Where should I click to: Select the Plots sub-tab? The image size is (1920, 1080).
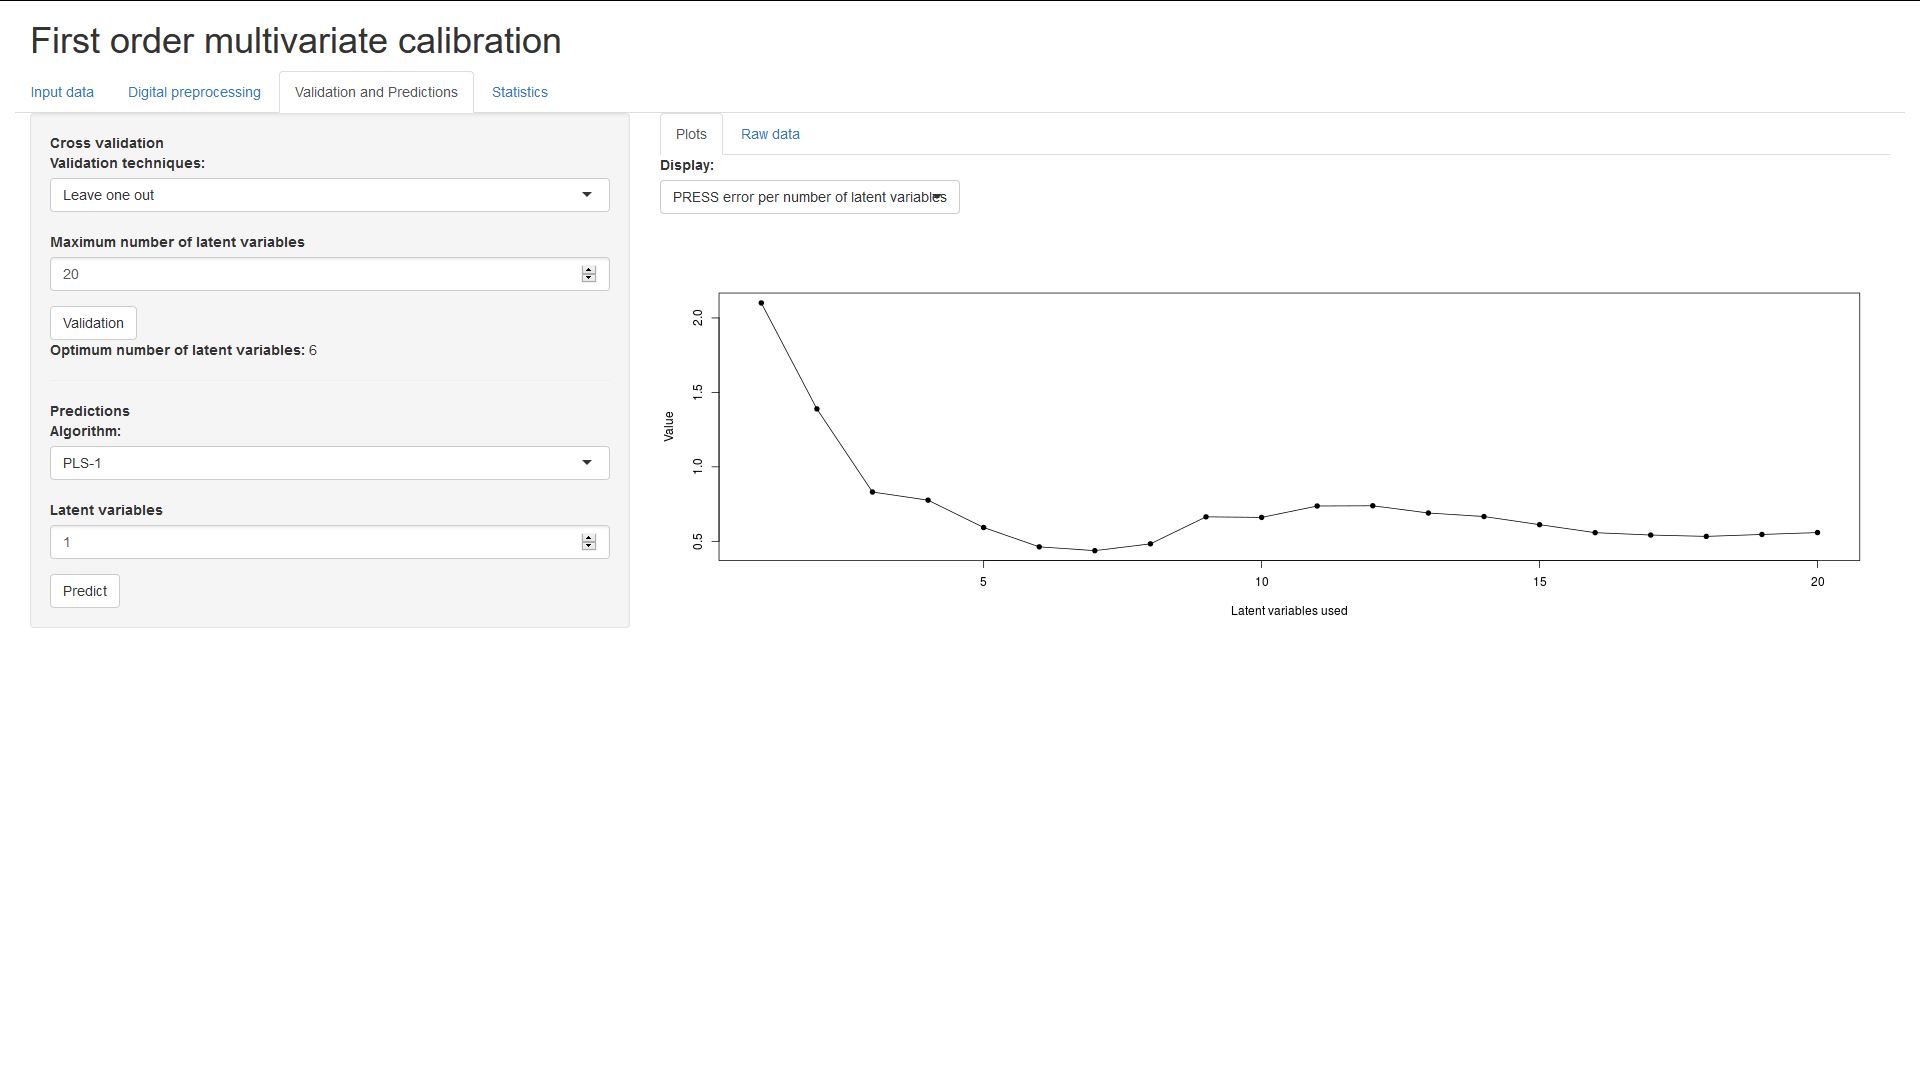click(x=691, y=134)
